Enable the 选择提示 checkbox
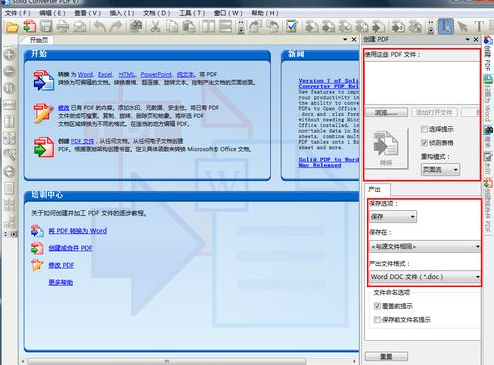This screenshot has height=365, width=494. (424, 129)
